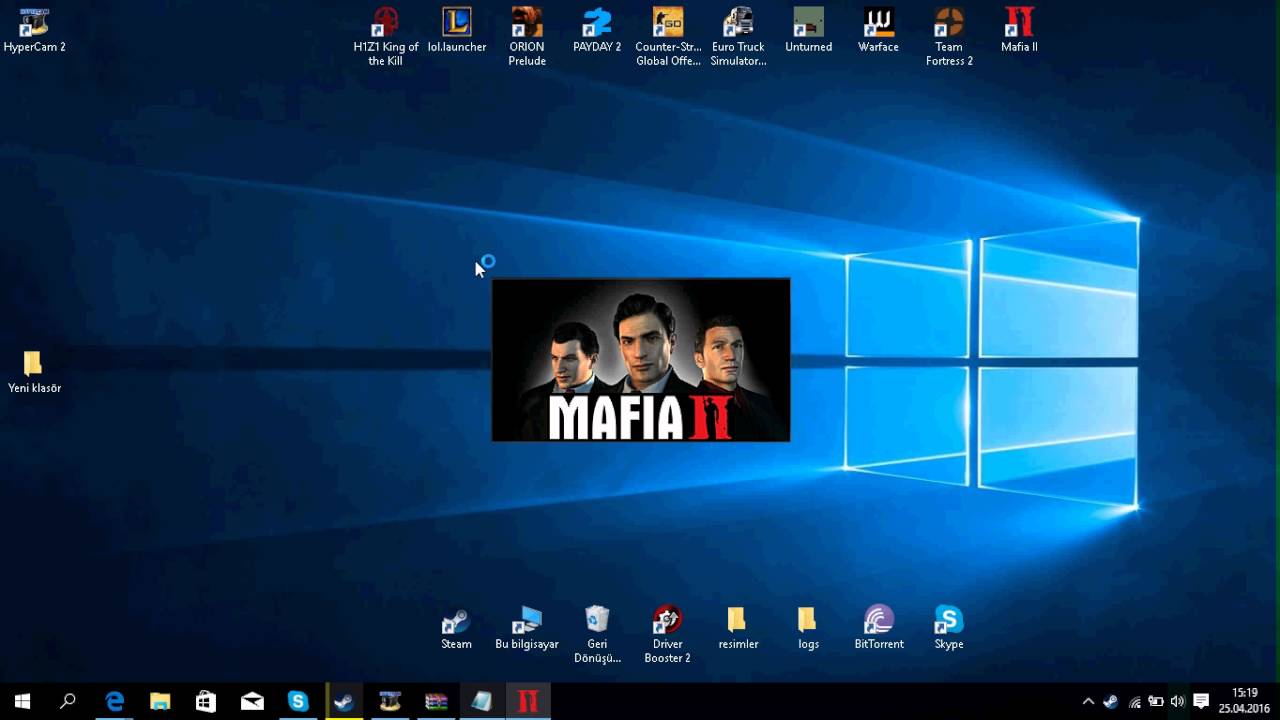Open the Action Center notifications

pos(1201,701)
